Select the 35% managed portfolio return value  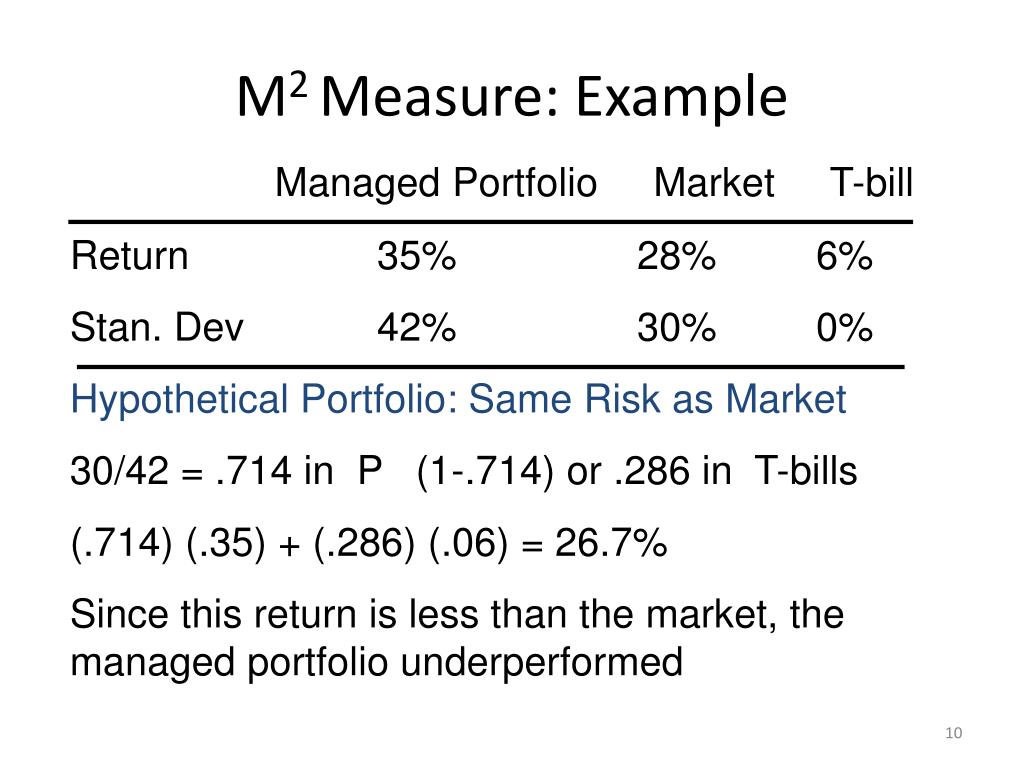(416, 258)
